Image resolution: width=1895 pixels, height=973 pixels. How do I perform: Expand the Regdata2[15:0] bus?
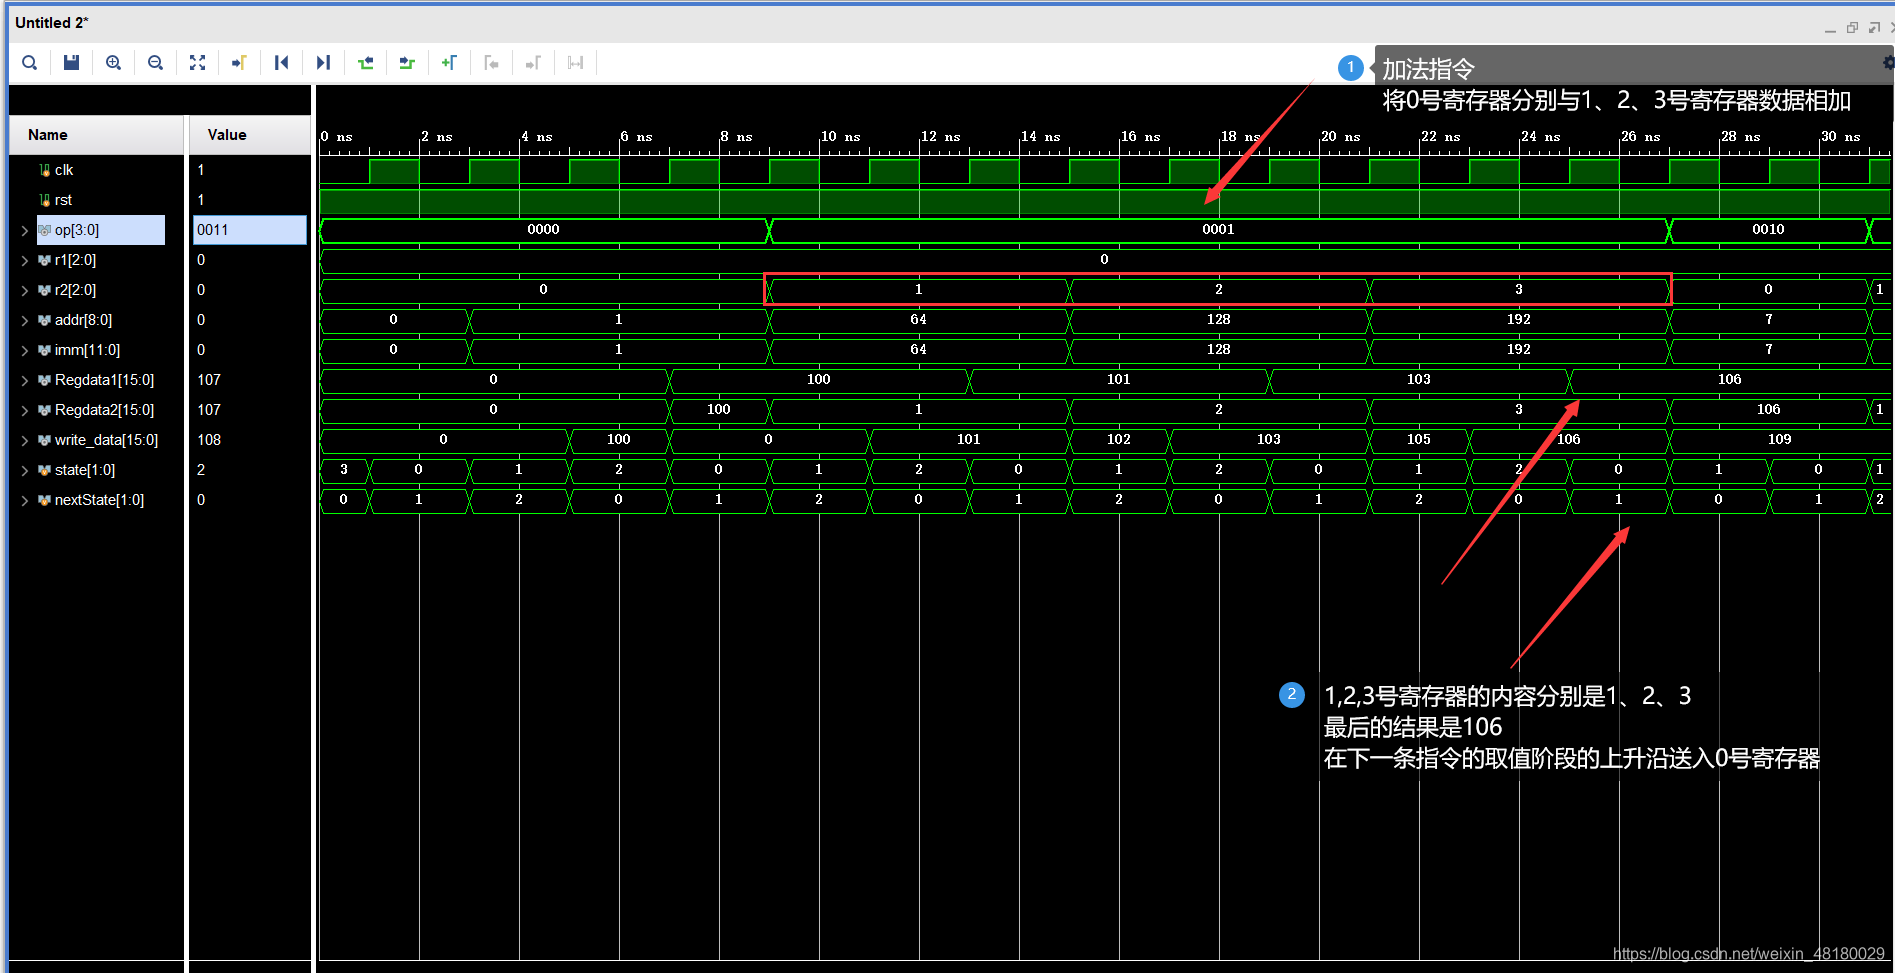coord(25,410)
